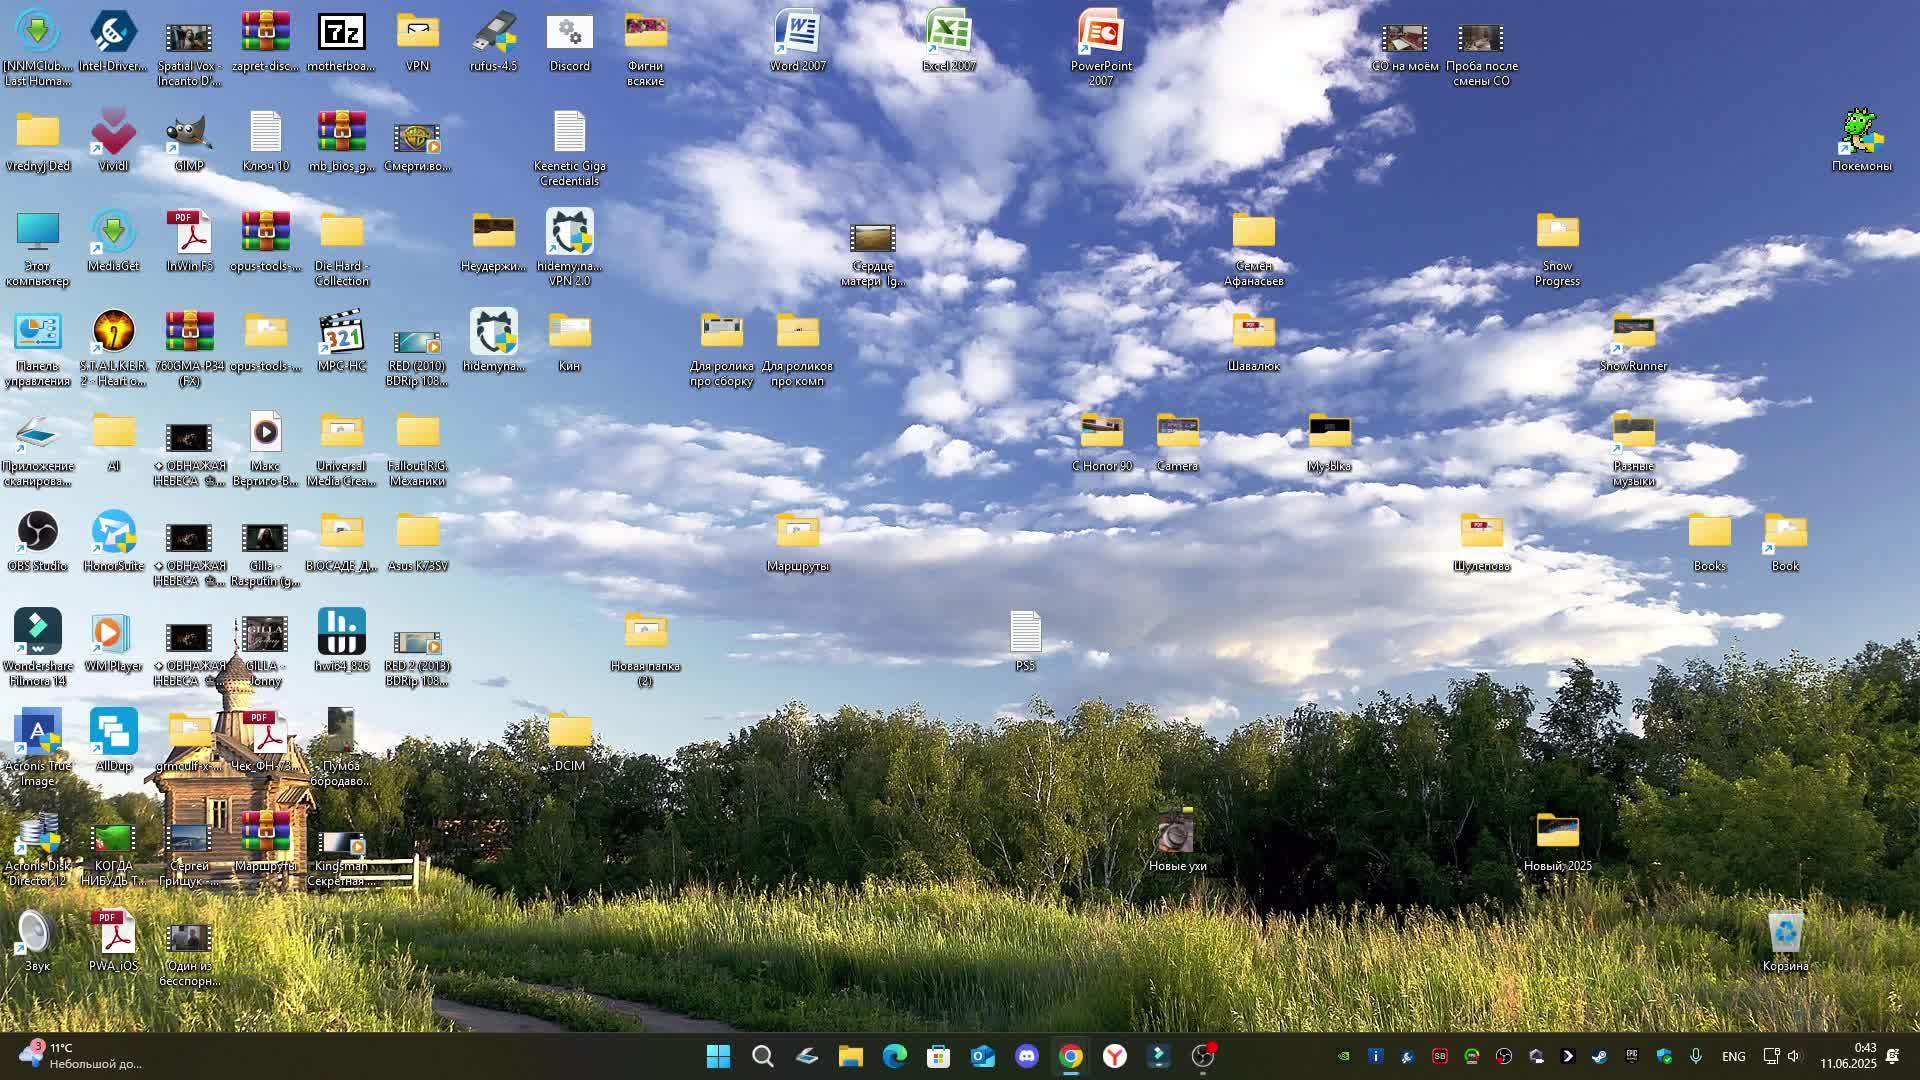Open the volume speaker control
This screenshot has width=1920, height=1080.
point(1793,1056)
